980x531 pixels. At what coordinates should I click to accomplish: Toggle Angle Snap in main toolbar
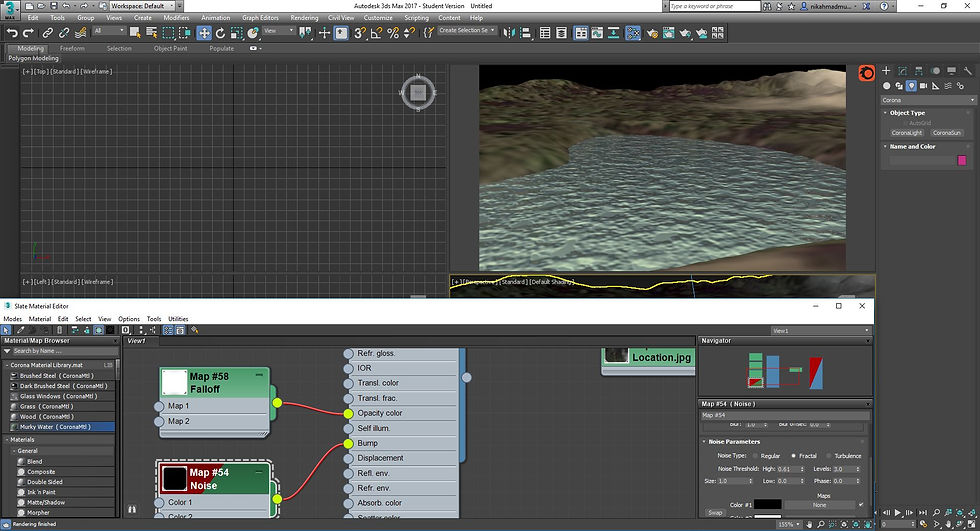(x=376, y=33)
